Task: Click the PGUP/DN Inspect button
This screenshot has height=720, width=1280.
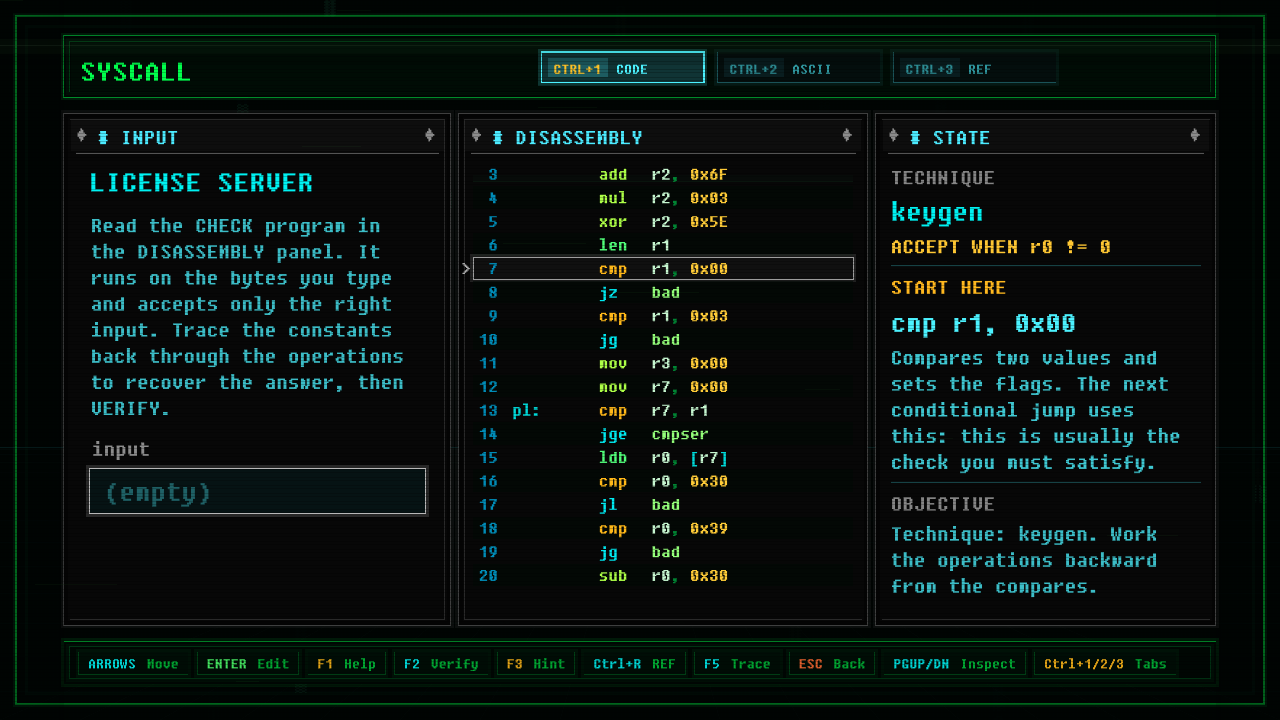Action: (x=954, y=664)
